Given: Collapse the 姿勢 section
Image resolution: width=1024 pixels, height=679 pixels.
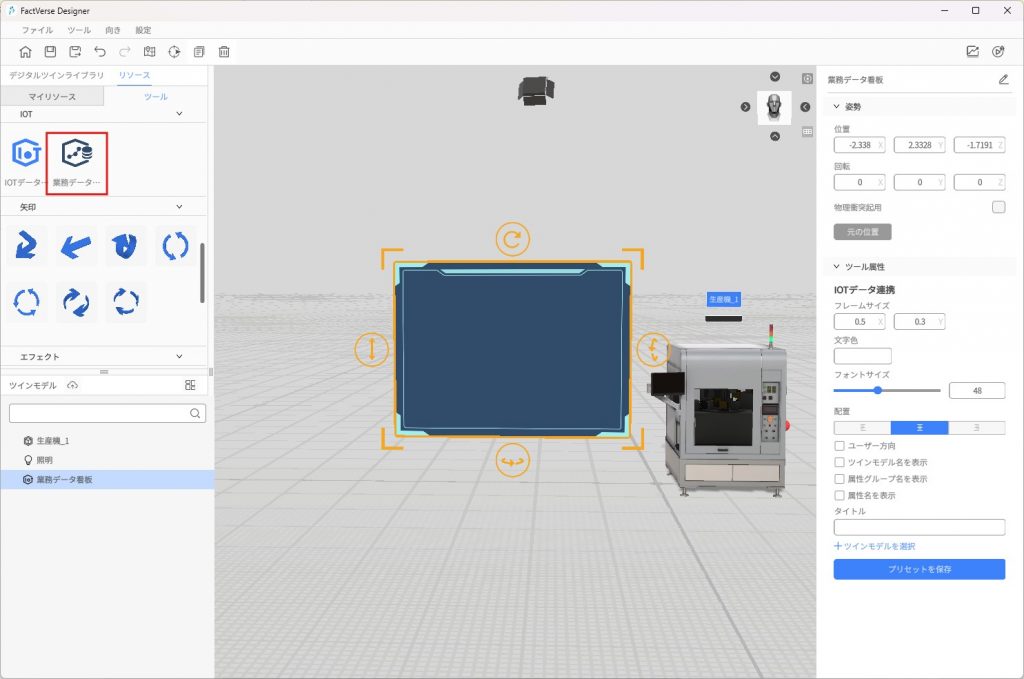Looking at the screenshot, I should [837, 106].
